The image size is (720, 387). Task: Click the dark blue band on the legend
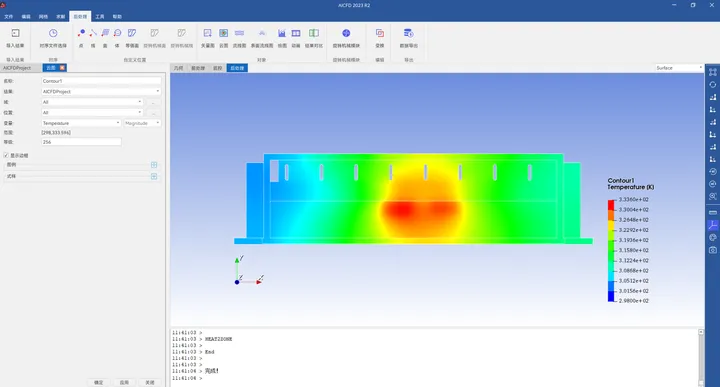pyautogui.click(x=611, y=297)
